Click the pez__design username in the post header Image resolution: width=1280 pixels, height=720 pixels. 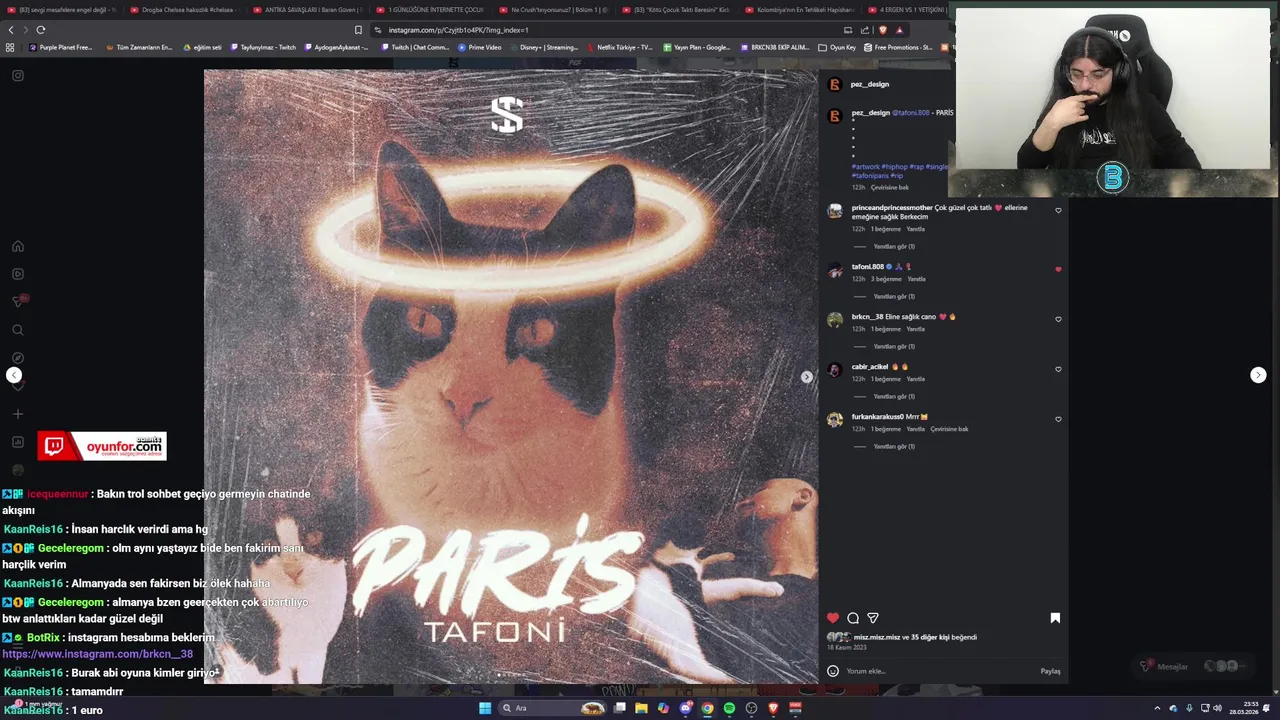point(870,84)
